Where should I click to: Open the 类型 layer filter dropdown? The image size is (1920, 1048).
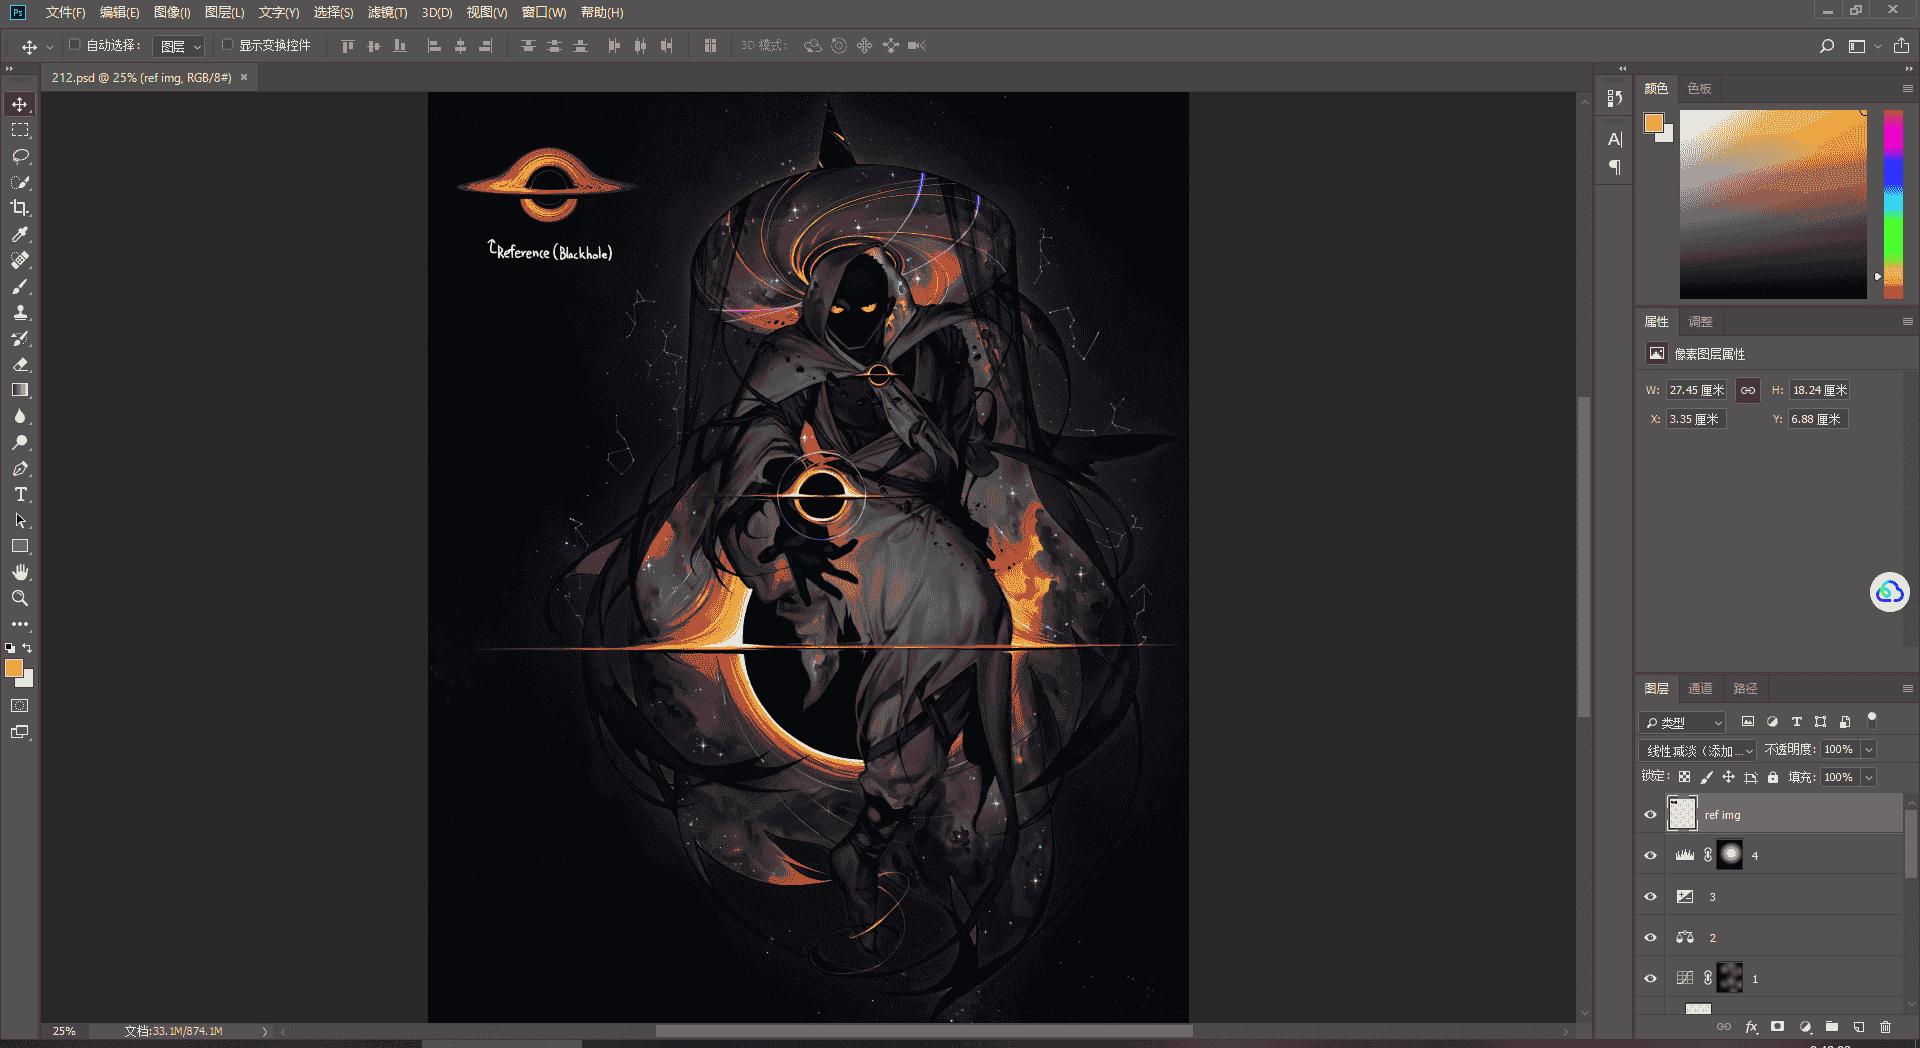click(1683, 722)
